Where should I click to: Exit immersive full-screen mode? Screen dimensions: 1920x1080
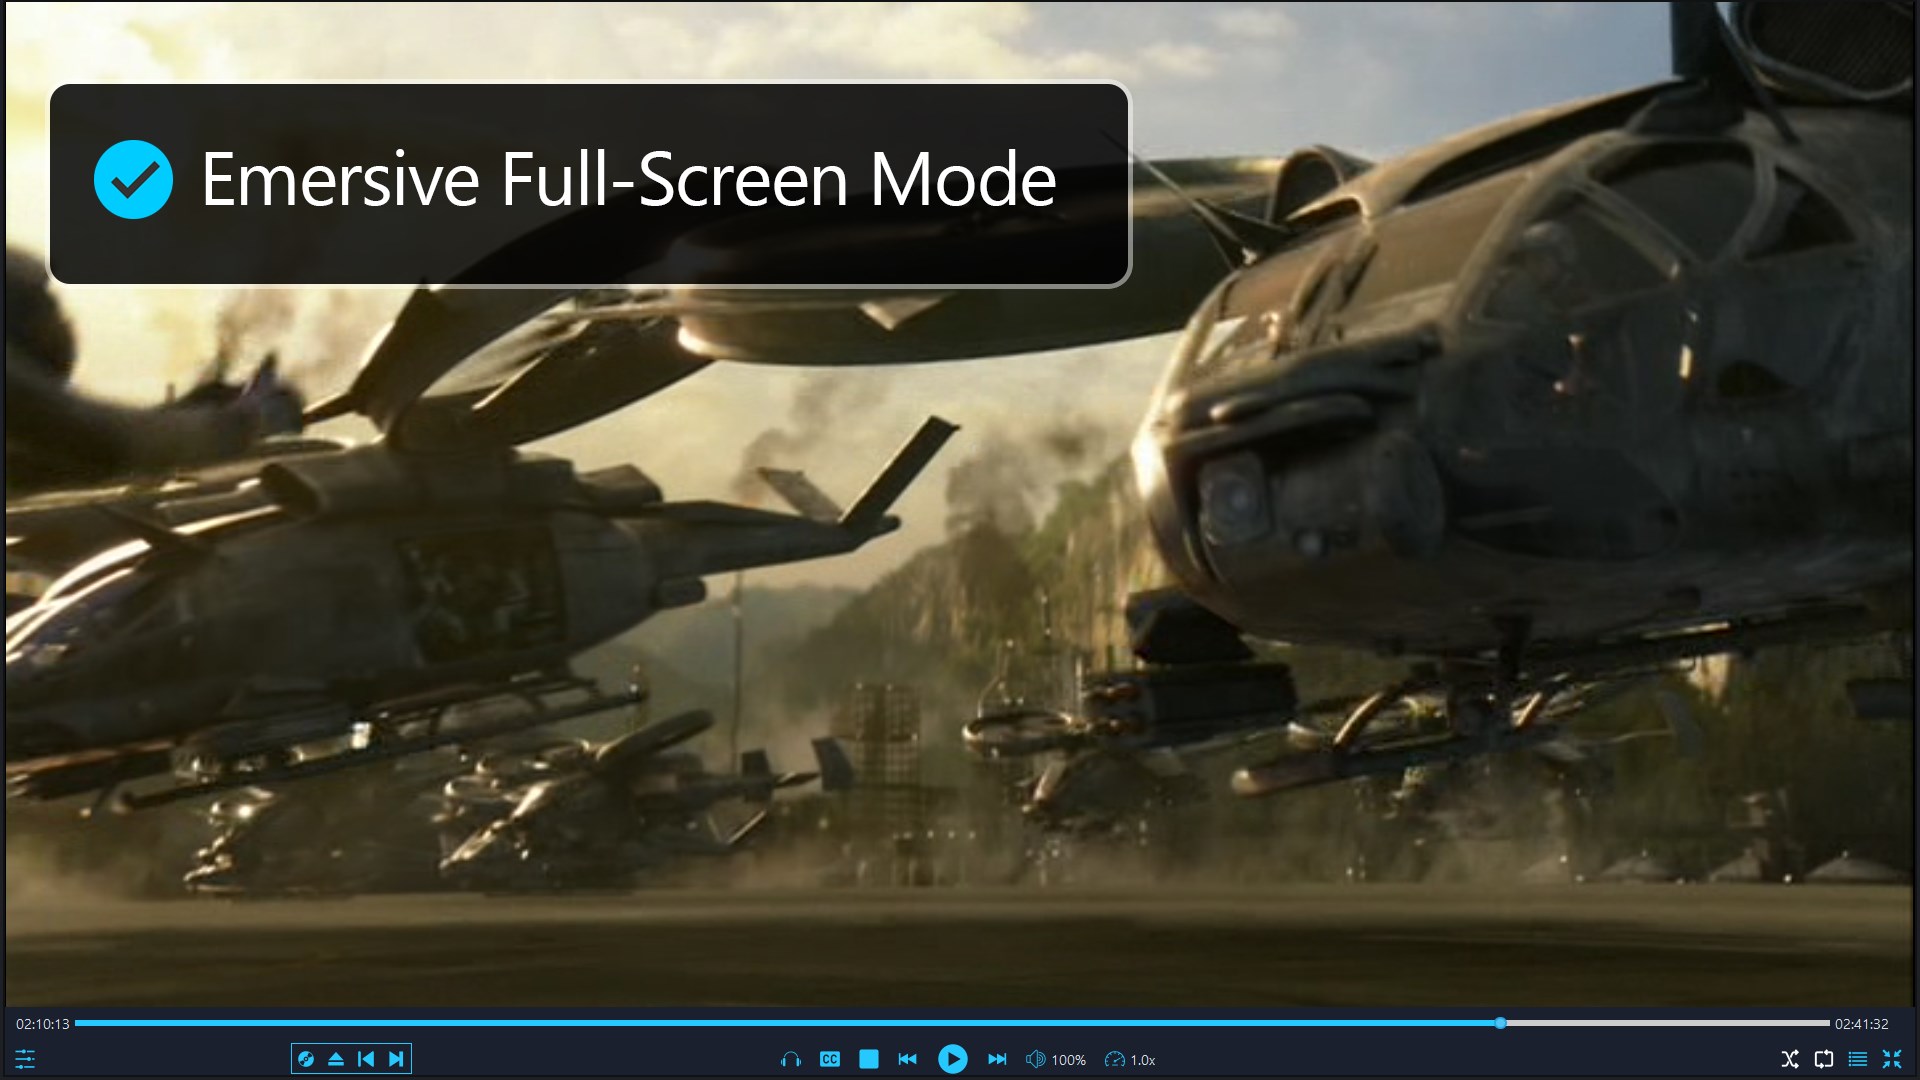1892,1059
